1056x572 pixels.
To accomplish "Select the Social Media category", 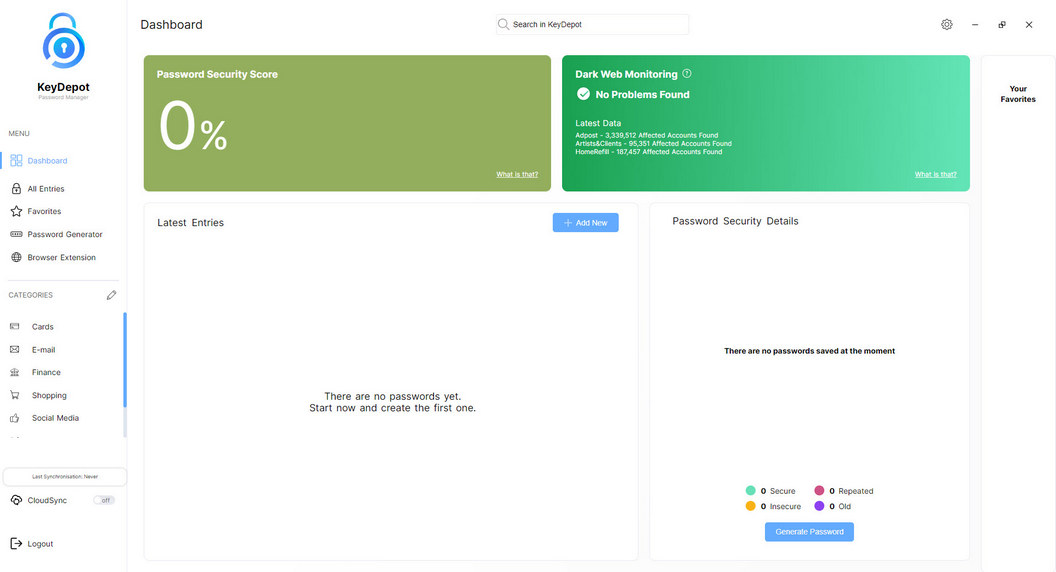I will 55,418.
